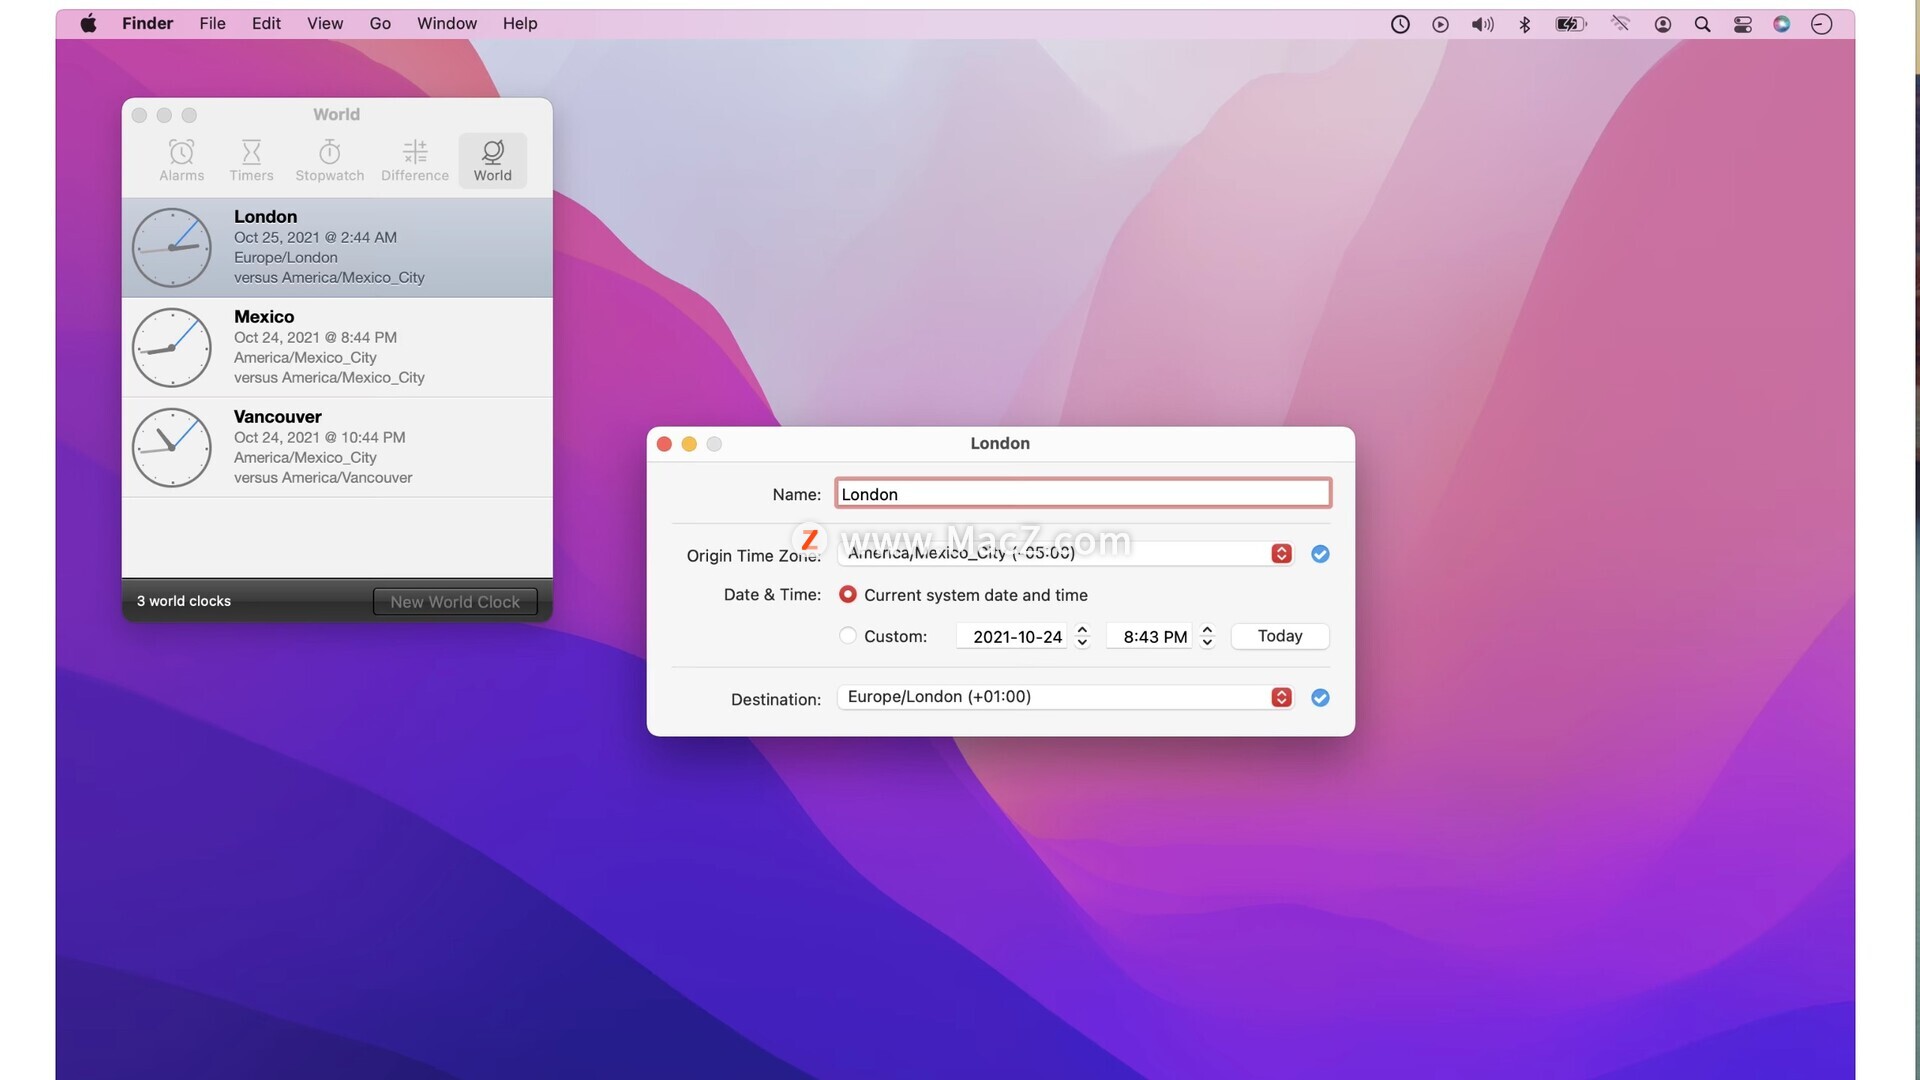Open the Help menu
Image resolution: width=1920 pixels, height=1080 pixels.
(520, 24)
